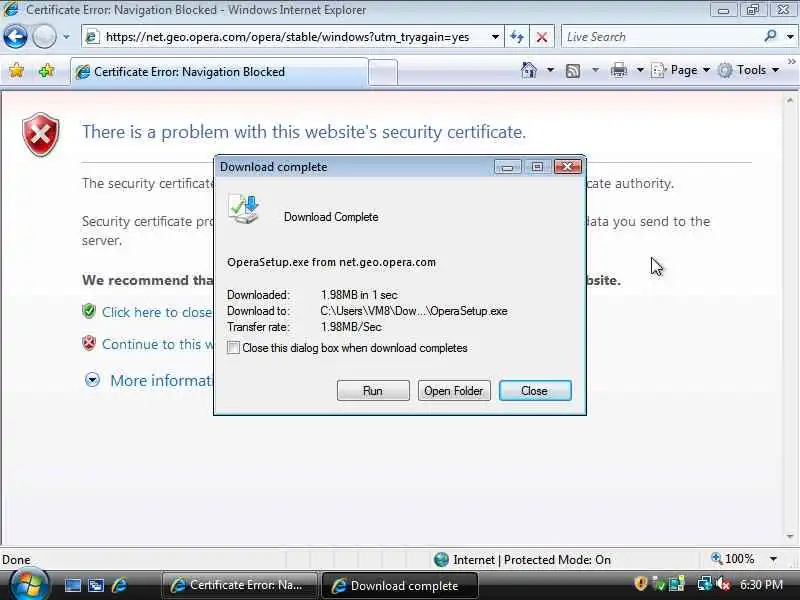
Task: Click the Home icon in command bar
Action: coord(529,70)
